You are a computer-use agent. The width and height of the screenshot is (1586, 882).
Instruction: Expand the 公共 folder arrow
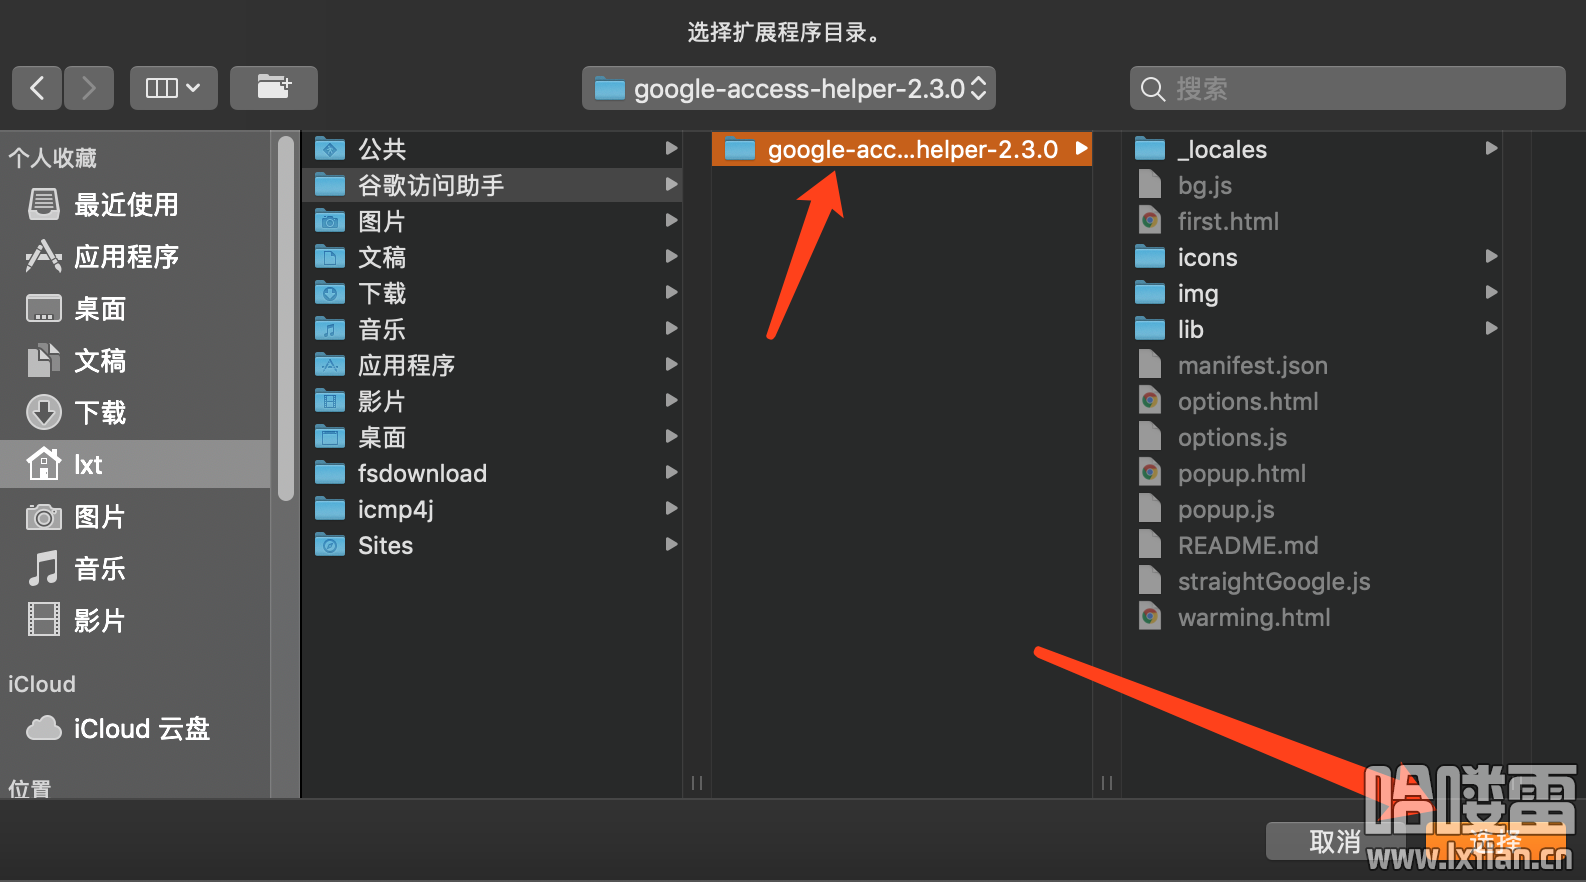pyautogui.click(x=672, y=149)
